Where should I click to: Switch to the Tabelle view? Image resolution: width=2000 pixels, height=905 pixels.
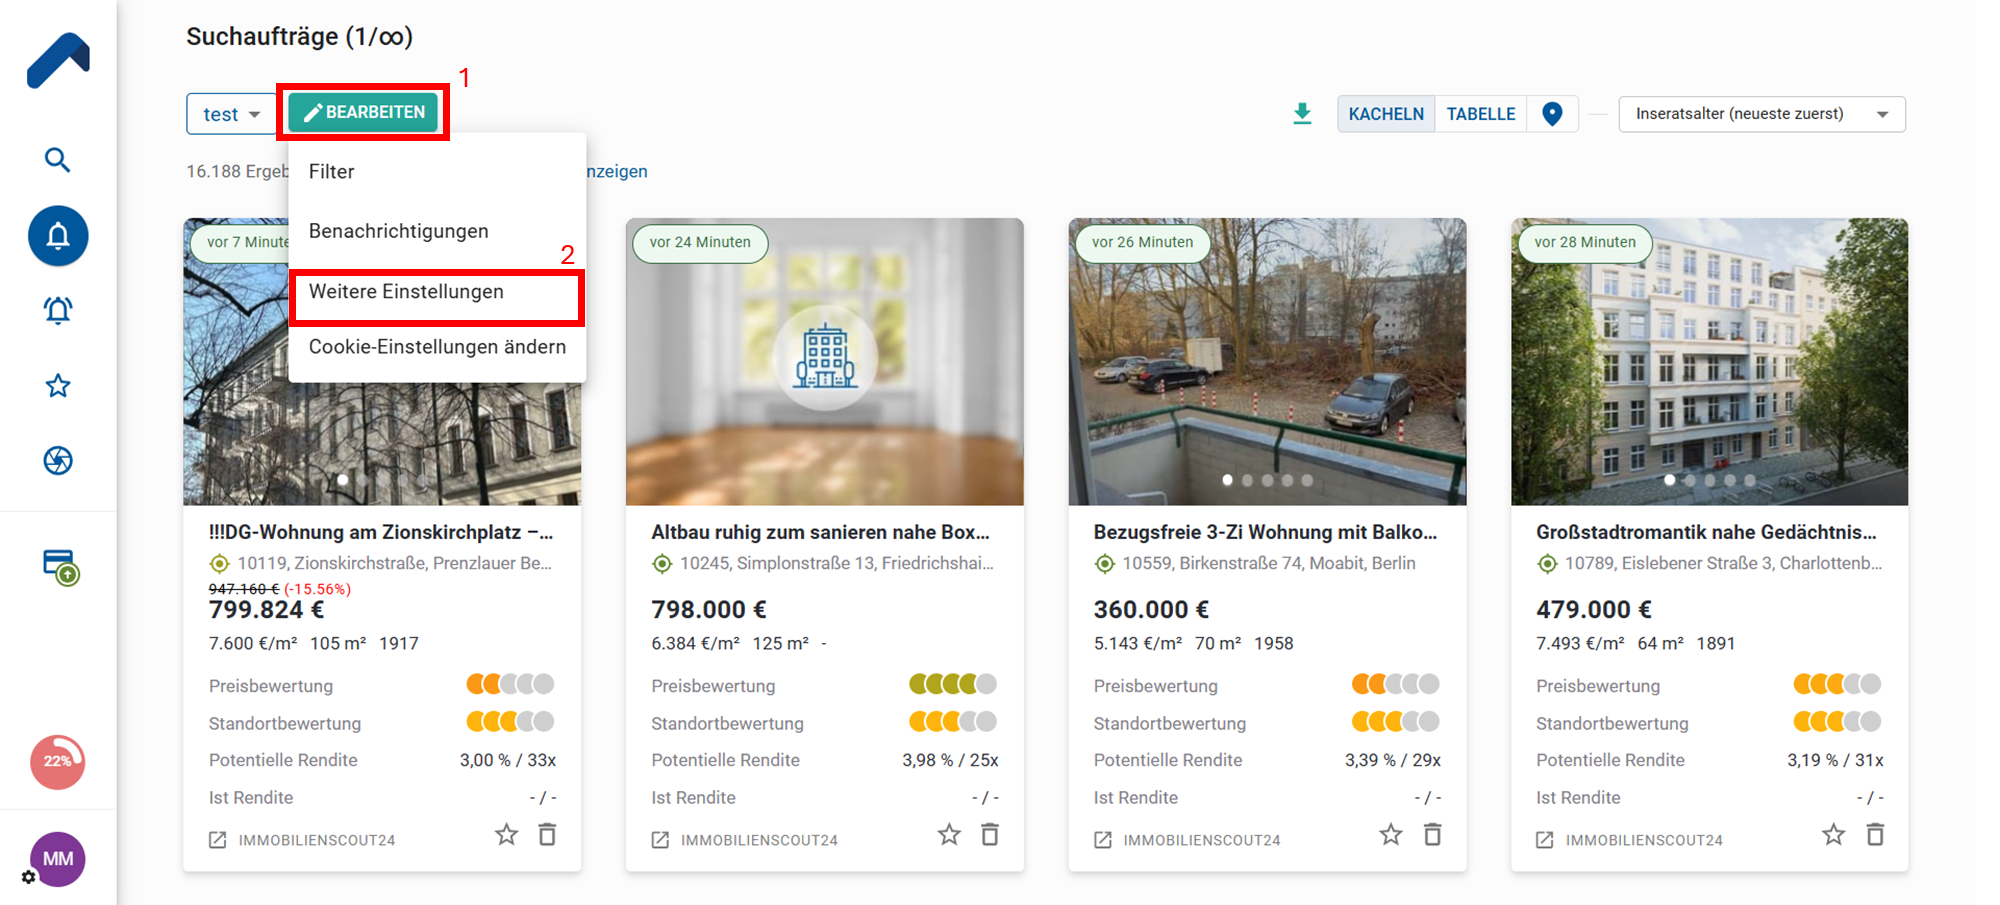click(x=1480, y=114)
